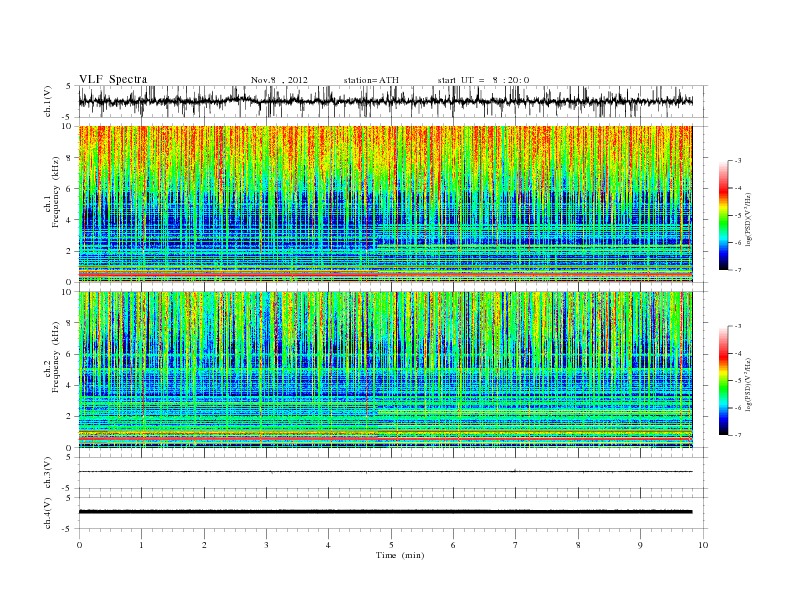
Task: Click the "Nov.8 , 2012" date label
Action: (279, 80)
